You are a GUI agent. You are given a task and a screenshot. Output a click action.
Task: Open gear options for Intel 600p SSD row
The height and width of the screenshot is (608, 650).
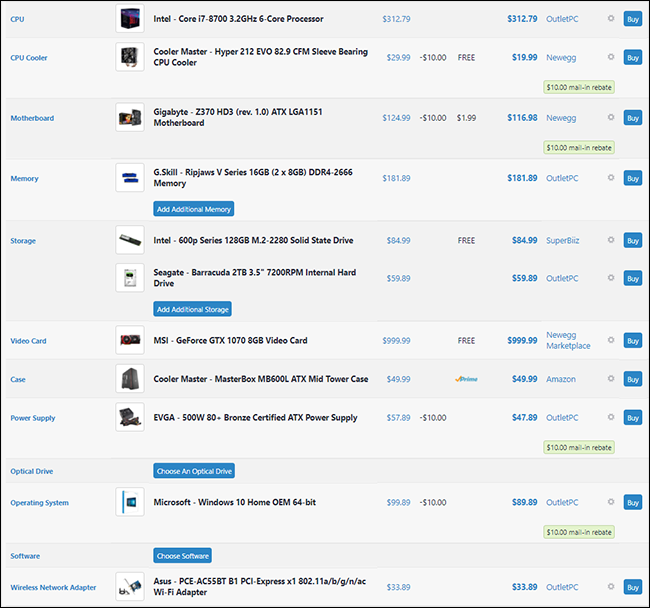(x=611, y=240)
